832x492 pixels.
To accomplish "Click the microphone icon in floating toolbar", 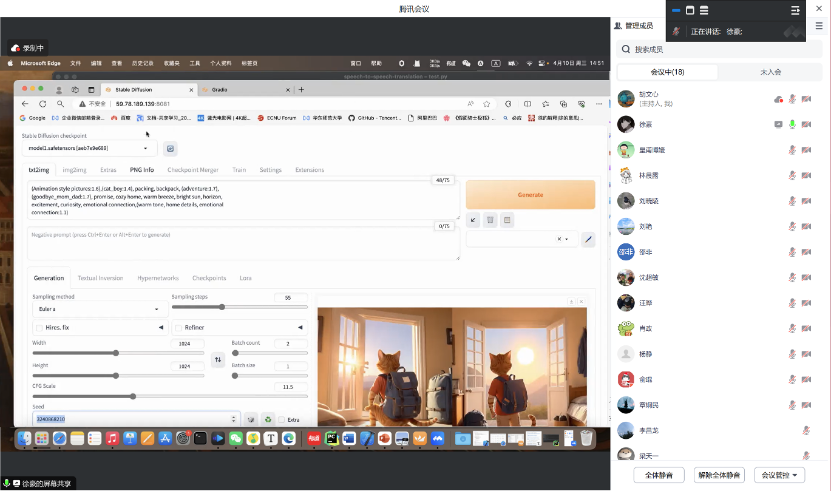I will pyautogui.click(x=676, y=31).
